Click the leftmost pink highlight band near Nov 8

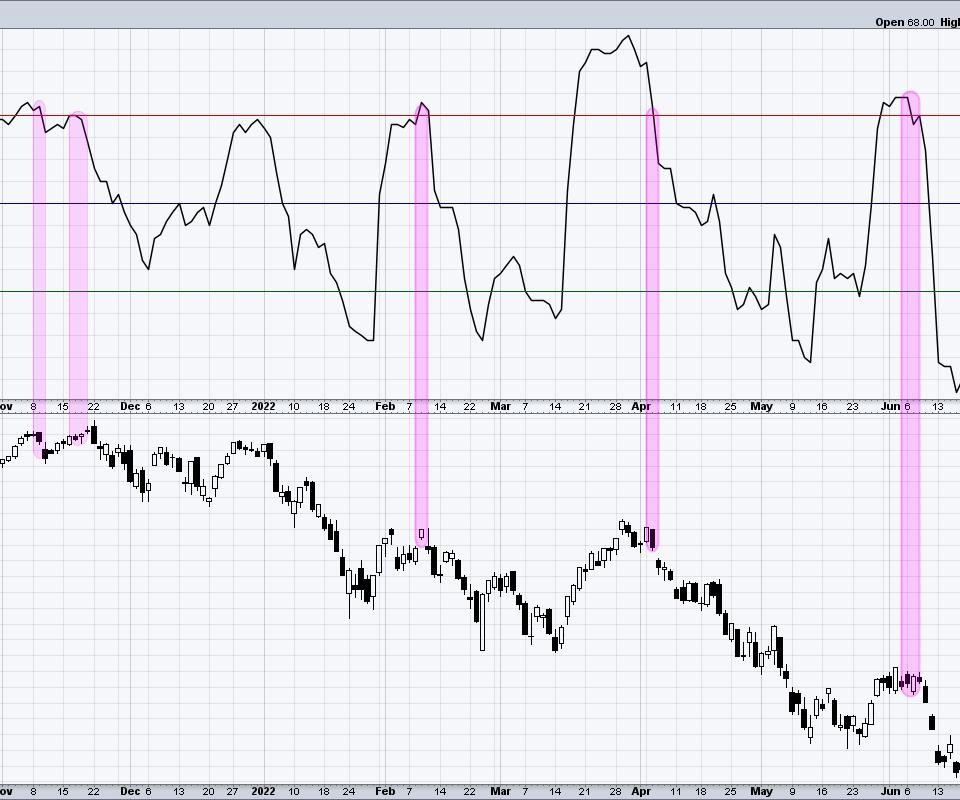click(x=39, y=280)
